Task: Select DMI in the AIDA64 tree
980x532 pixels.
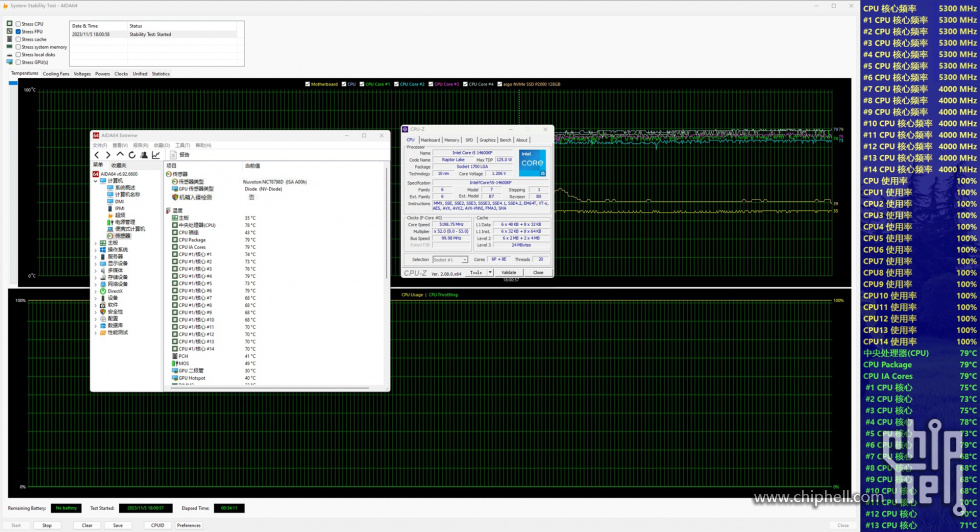Action: coord(116,201)
